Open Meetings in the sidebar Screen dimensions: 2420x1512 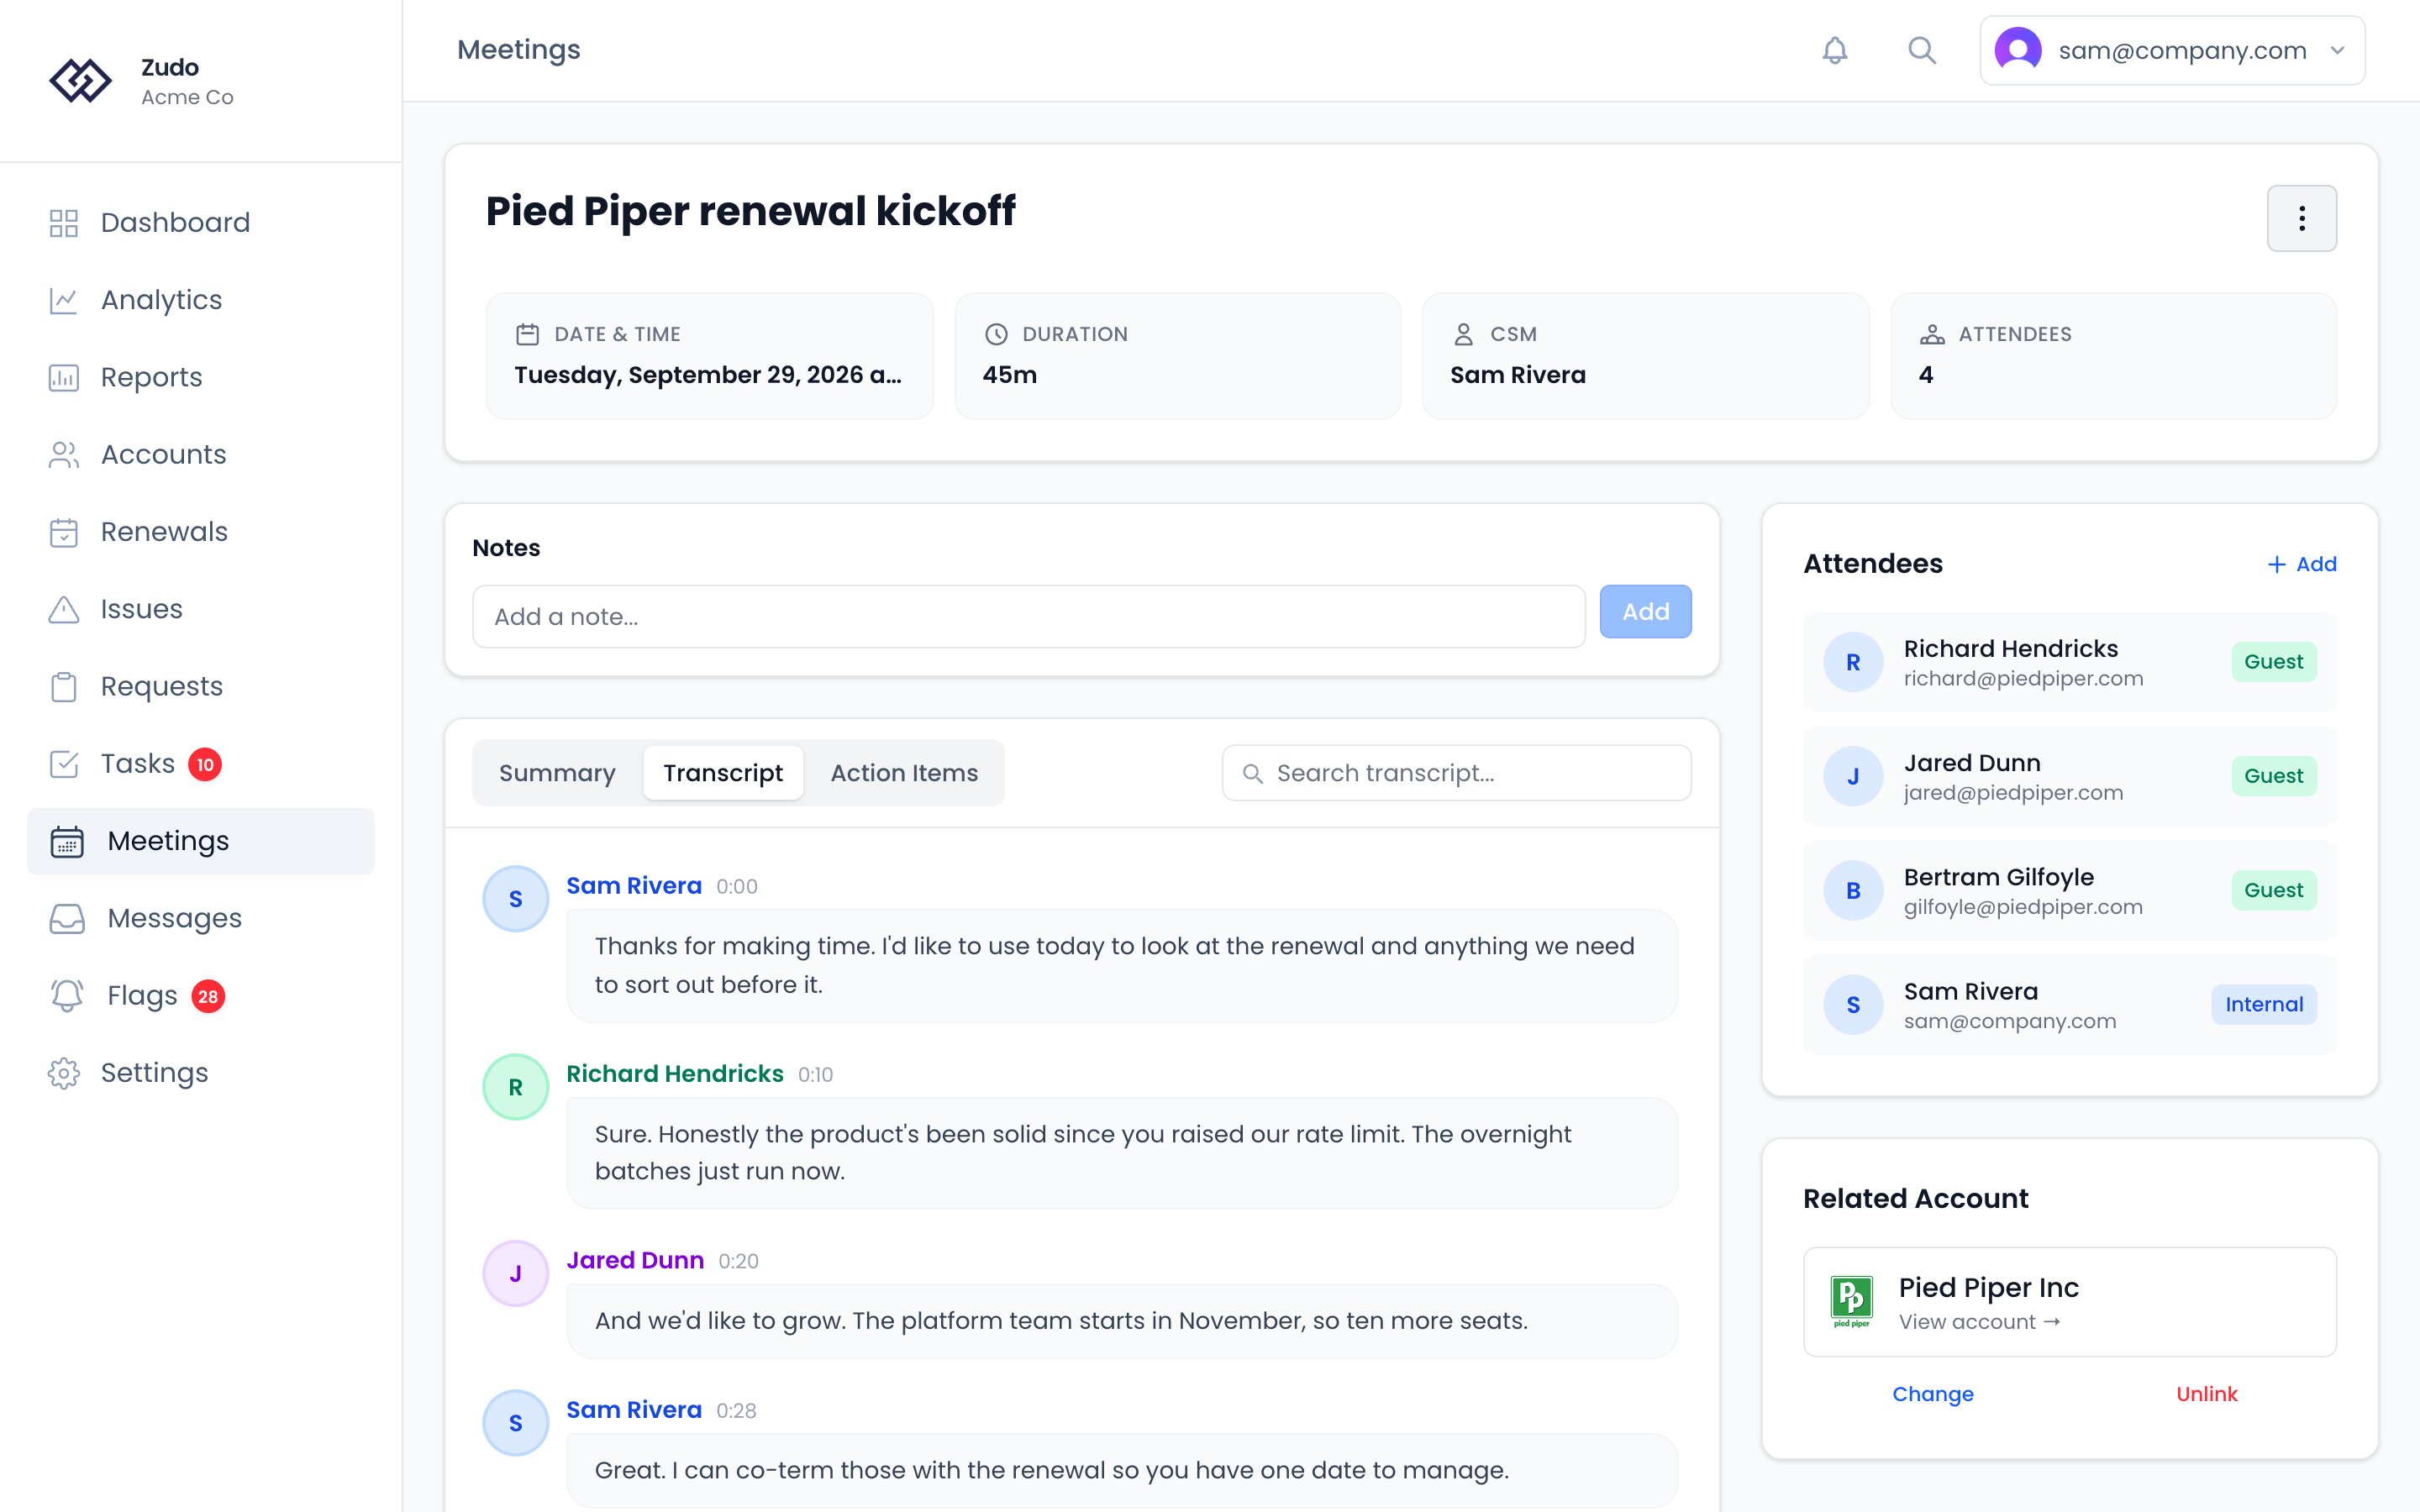[201, 841]
